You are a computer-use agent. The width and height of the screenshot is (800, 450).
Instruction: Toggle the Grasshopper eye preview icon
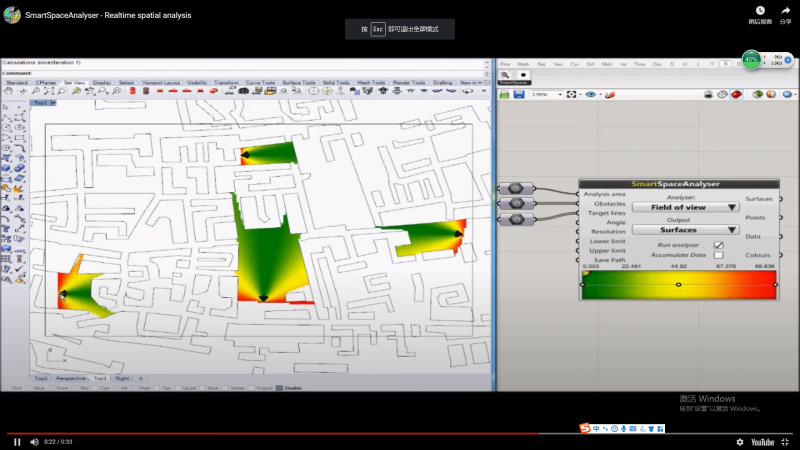pyautogui.click(x=590, y=94)
